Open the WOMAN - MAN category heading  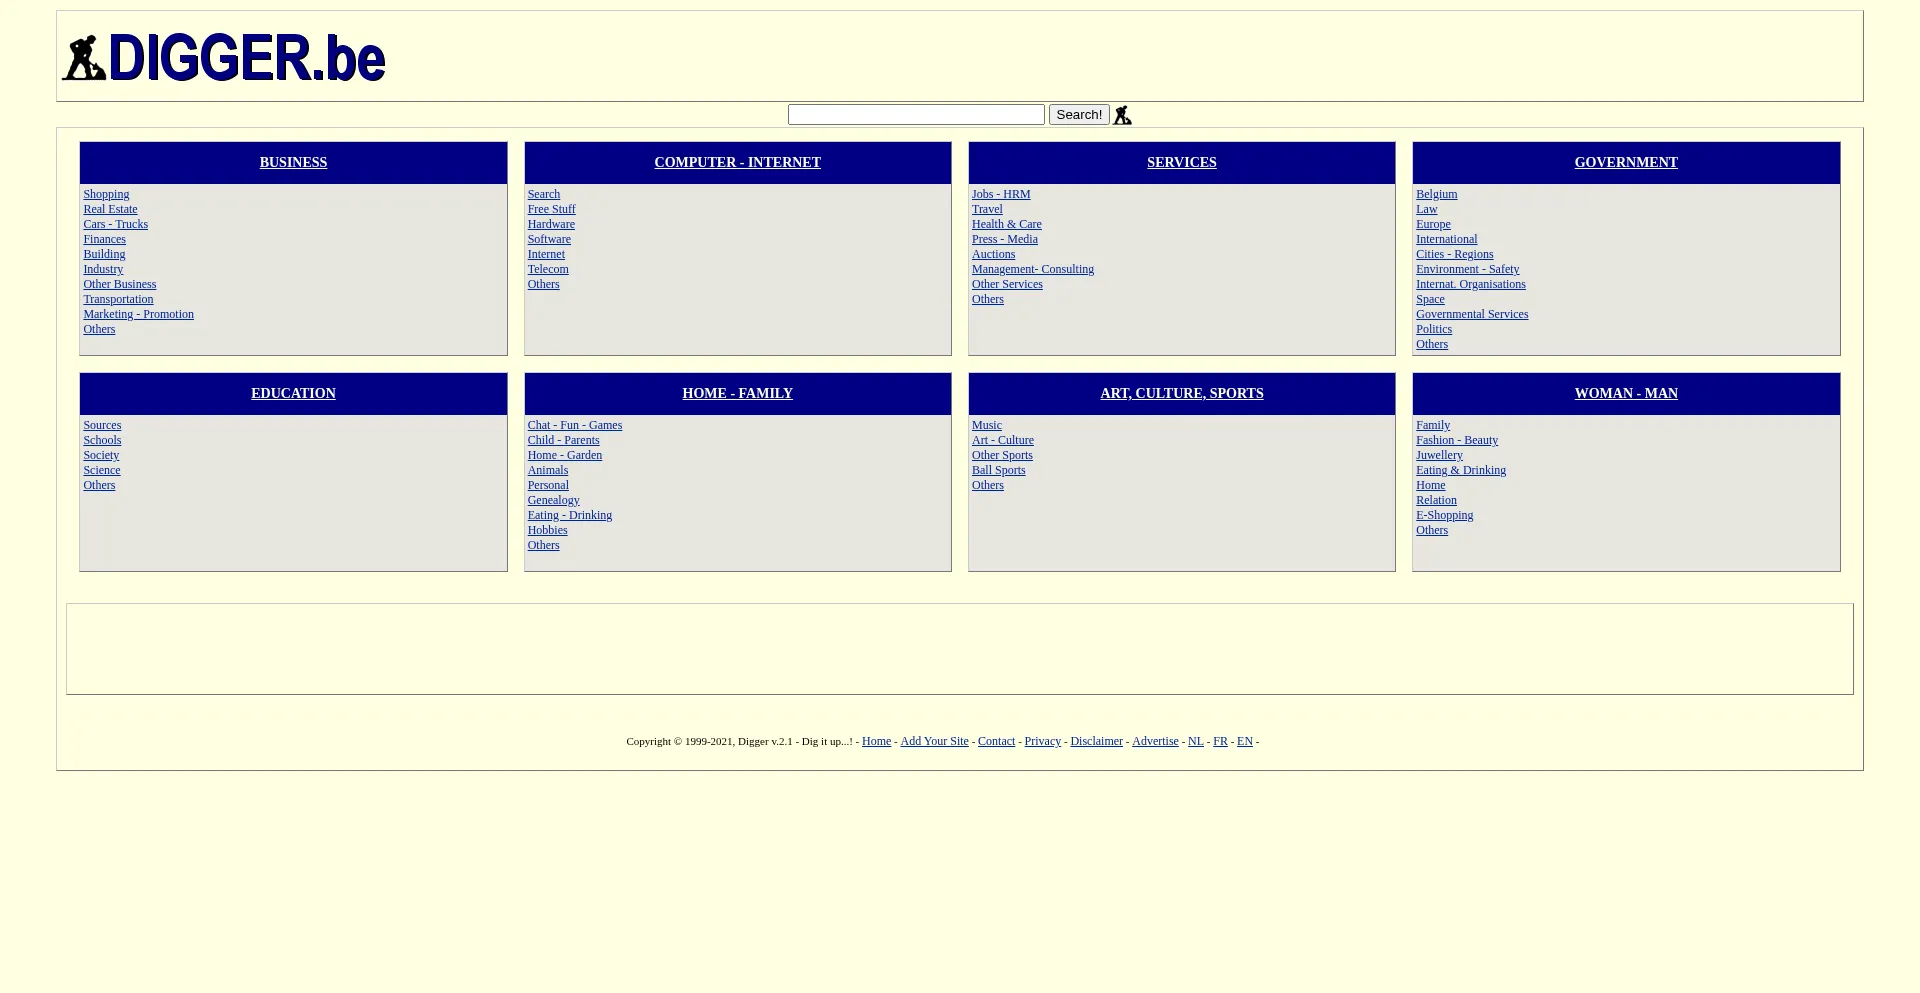point(1626,393)
